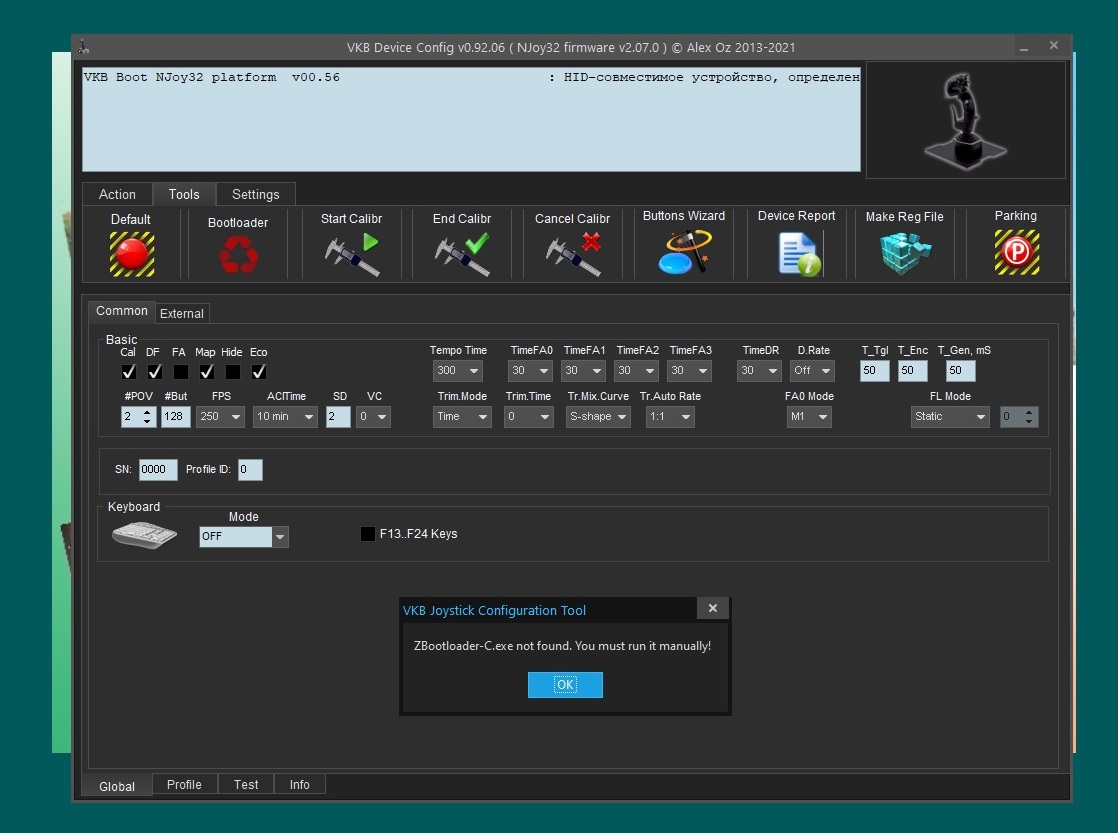Enable the F13..F24 Keys checkbox
Screen dimensions: 1118x833
tap(368, 533)
